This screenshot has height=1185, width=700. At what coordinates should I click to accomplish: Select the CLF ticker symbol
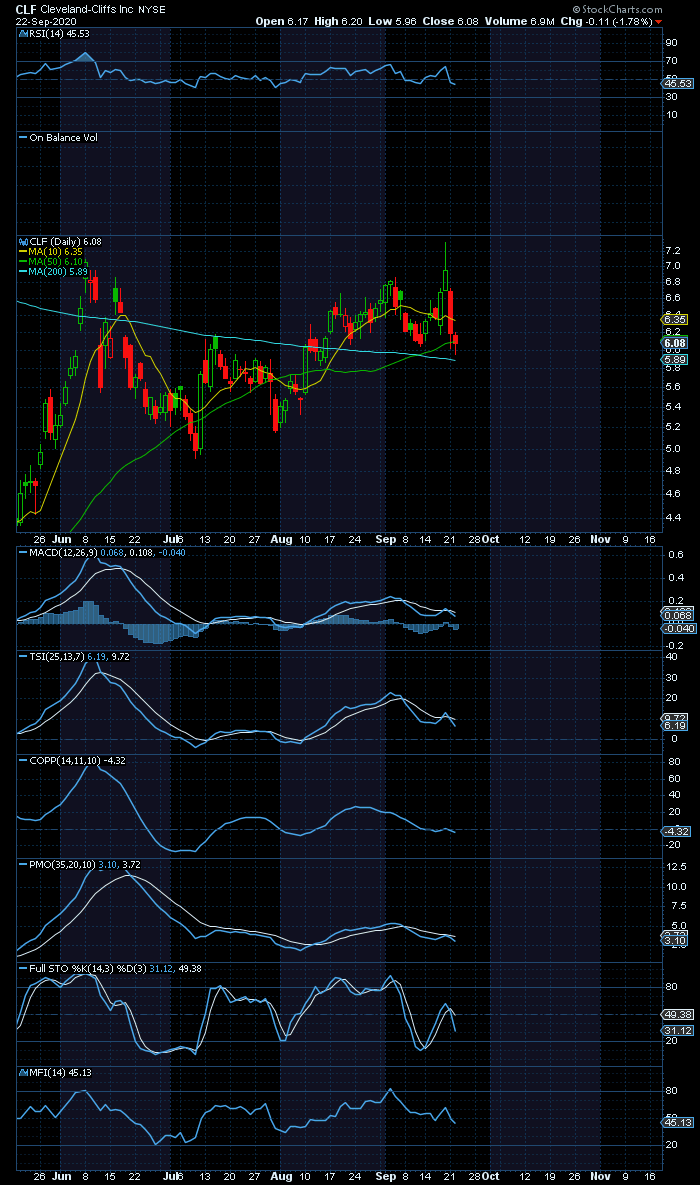pyautogui.click(x=26, y=10)
